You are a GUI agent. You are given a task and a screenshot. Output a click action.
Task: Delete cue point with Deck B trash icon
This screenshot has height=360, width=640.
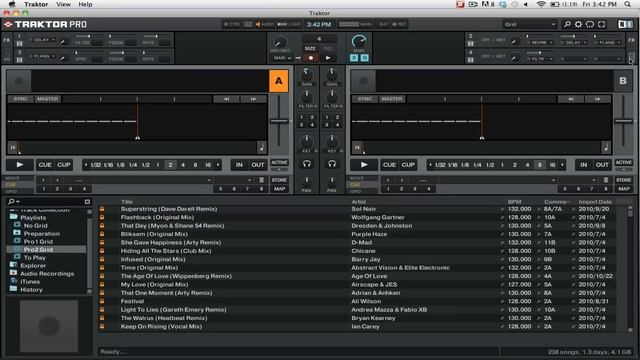click(606, 180)
